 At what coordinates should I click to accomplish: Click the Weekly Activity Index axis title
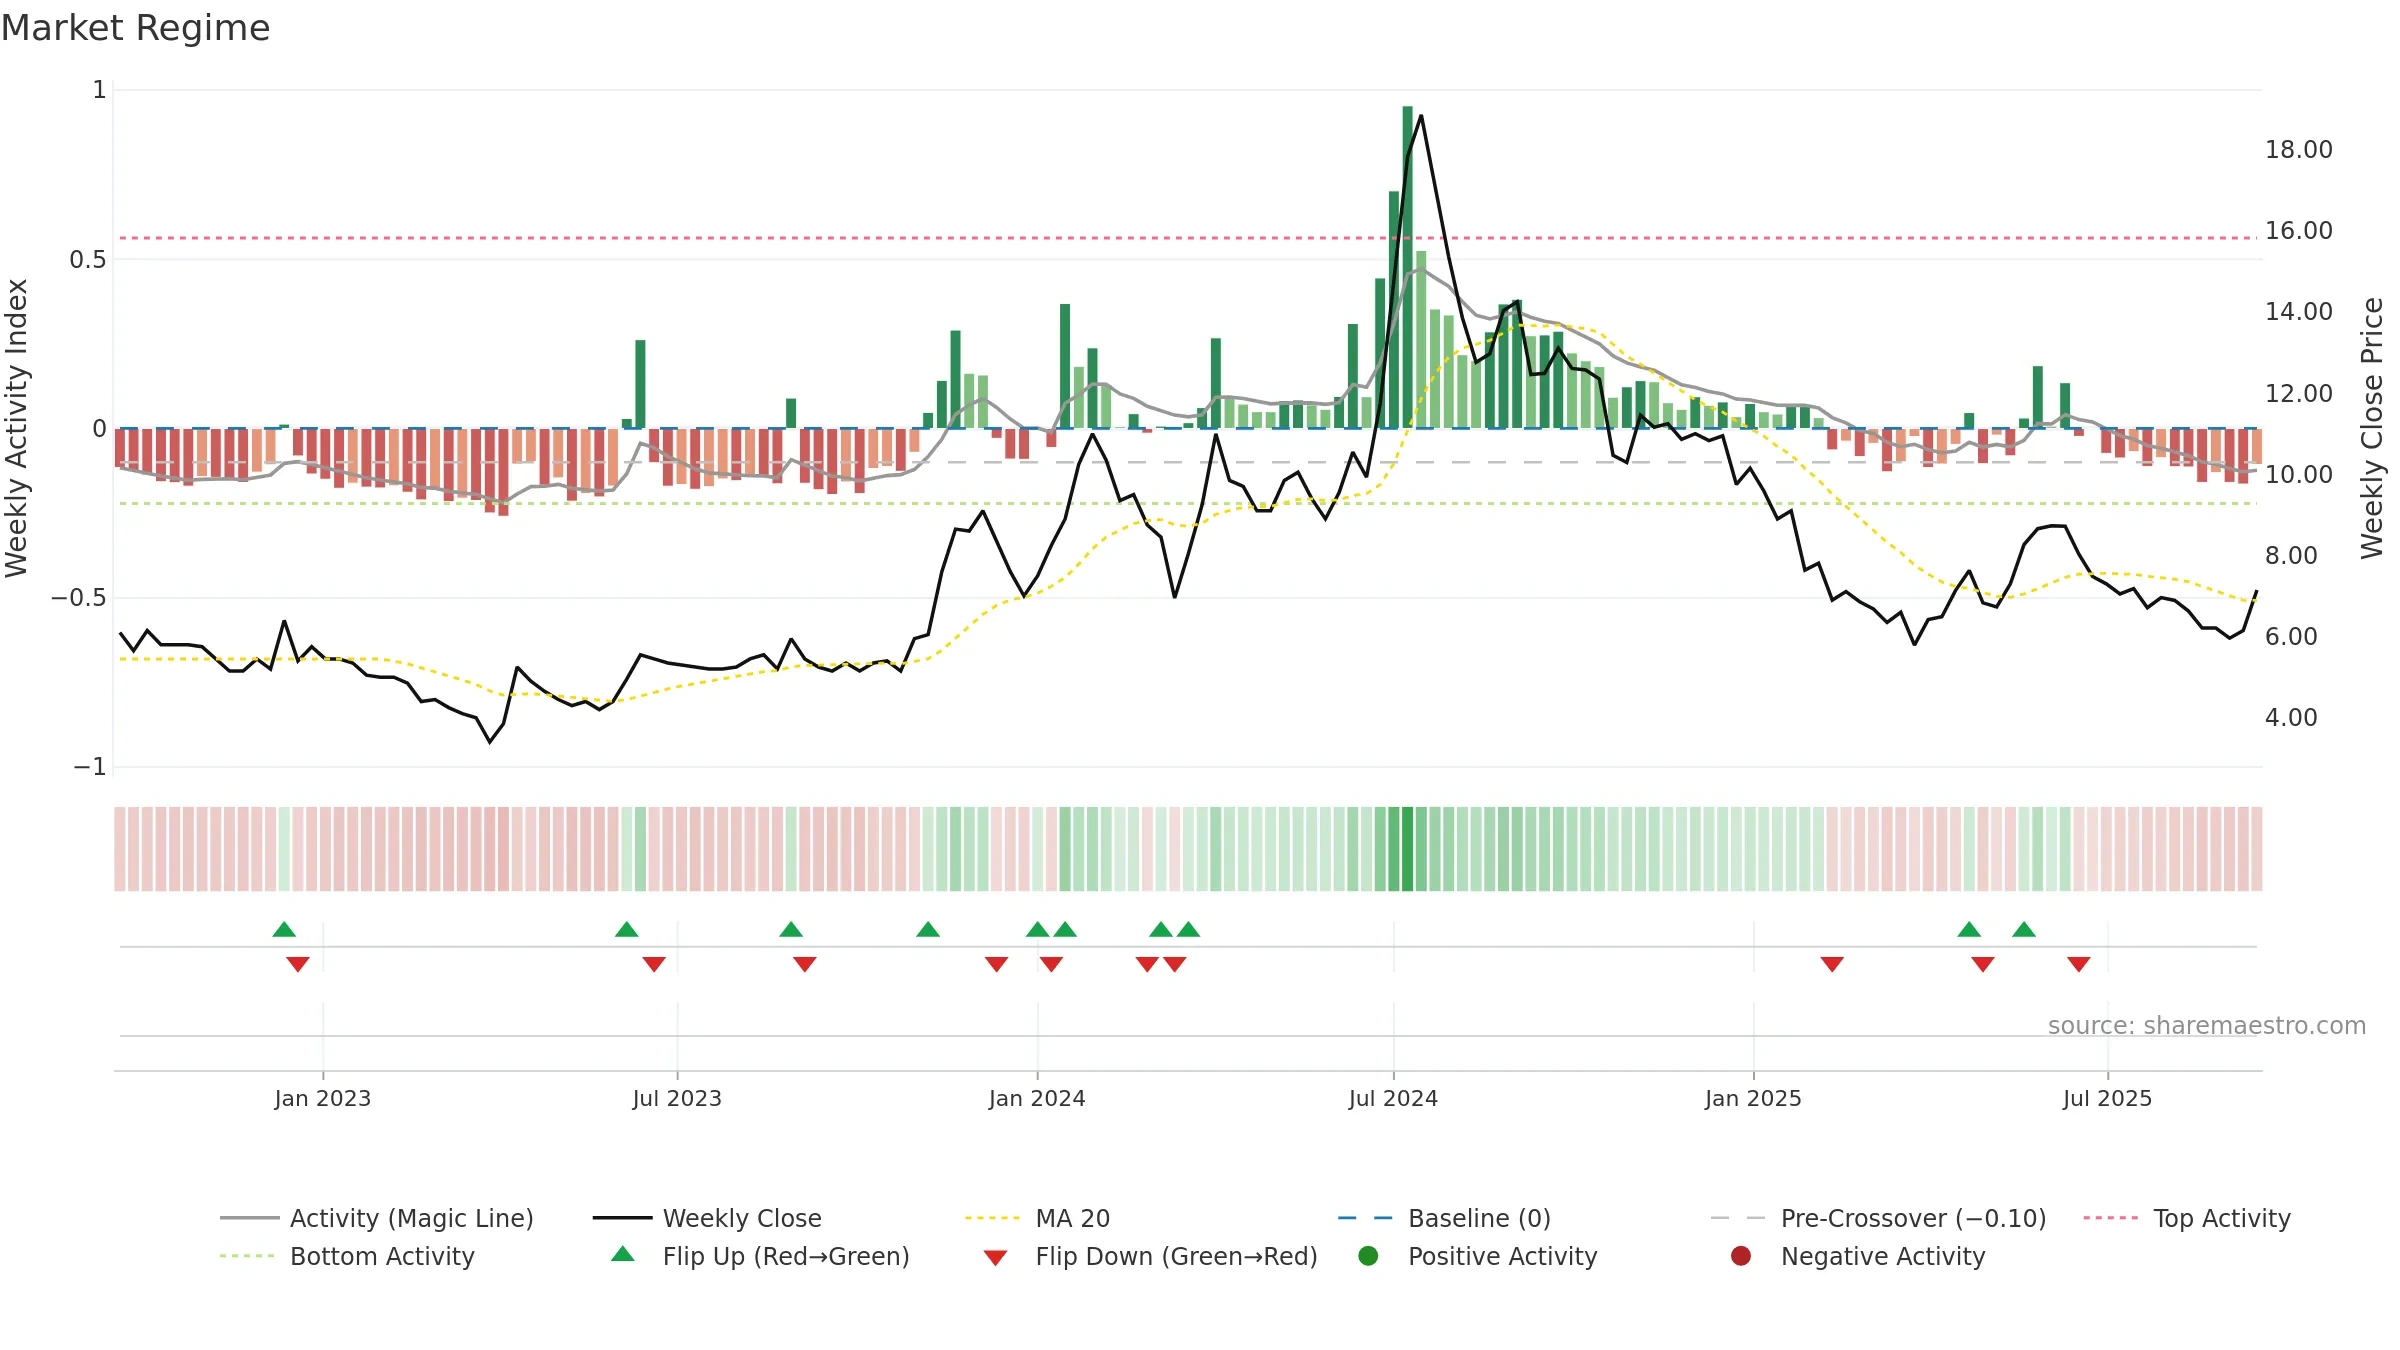click(x=17, y=428)
